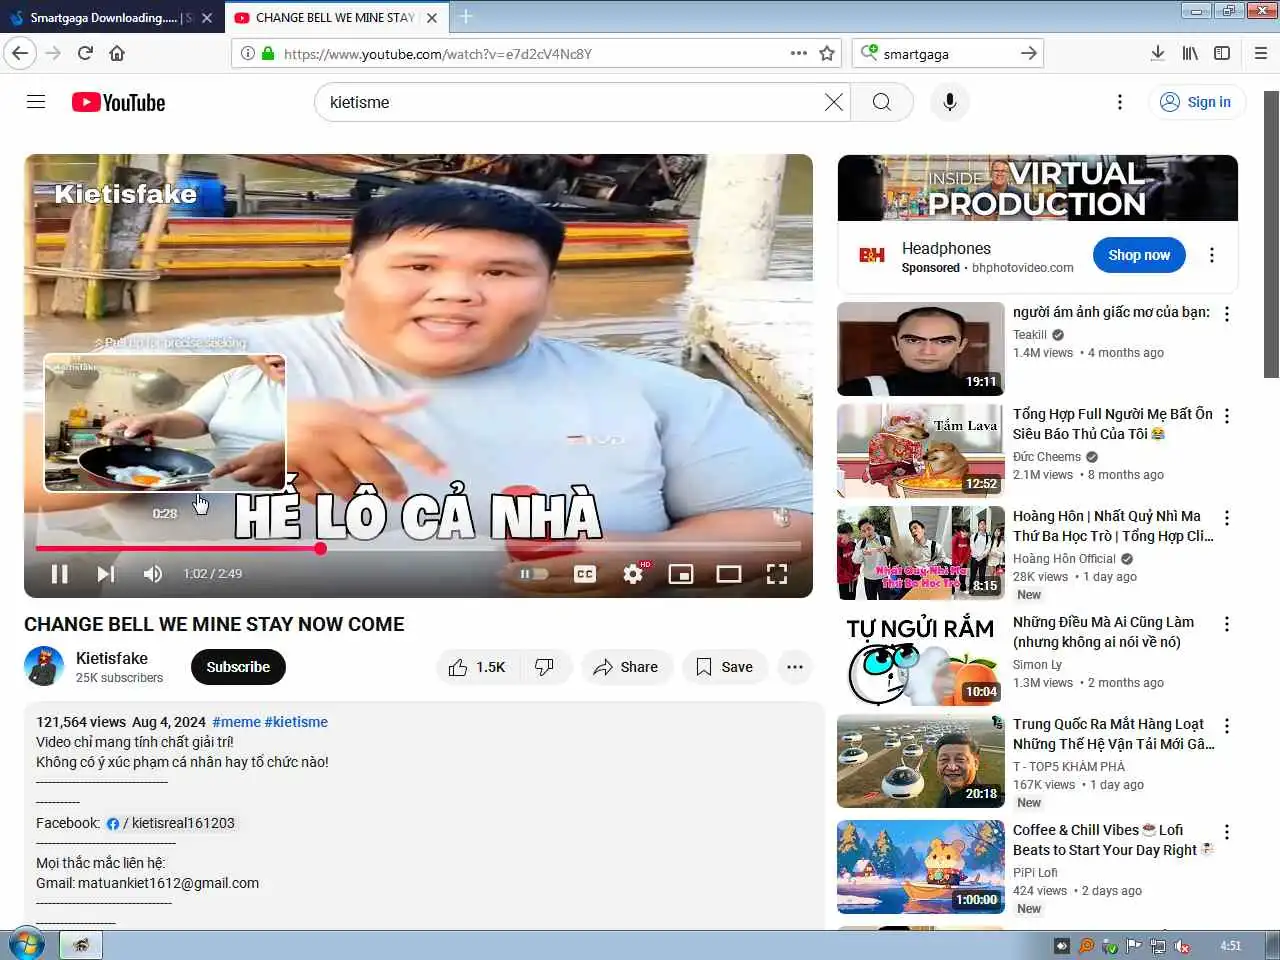This screenshot has height=960, width=1280.
Task: Close the CHANGE BELL YouTube tab
Action: (x=432, y=17)
